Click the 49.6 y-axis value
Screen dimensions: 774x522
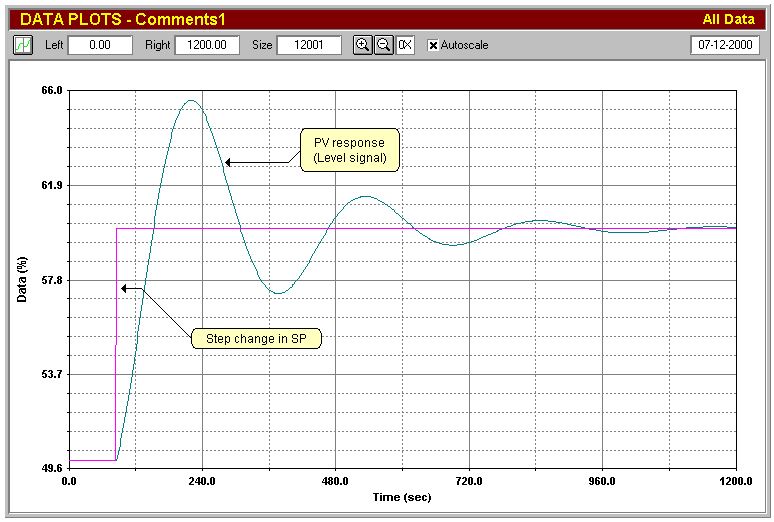click(52, 468)
